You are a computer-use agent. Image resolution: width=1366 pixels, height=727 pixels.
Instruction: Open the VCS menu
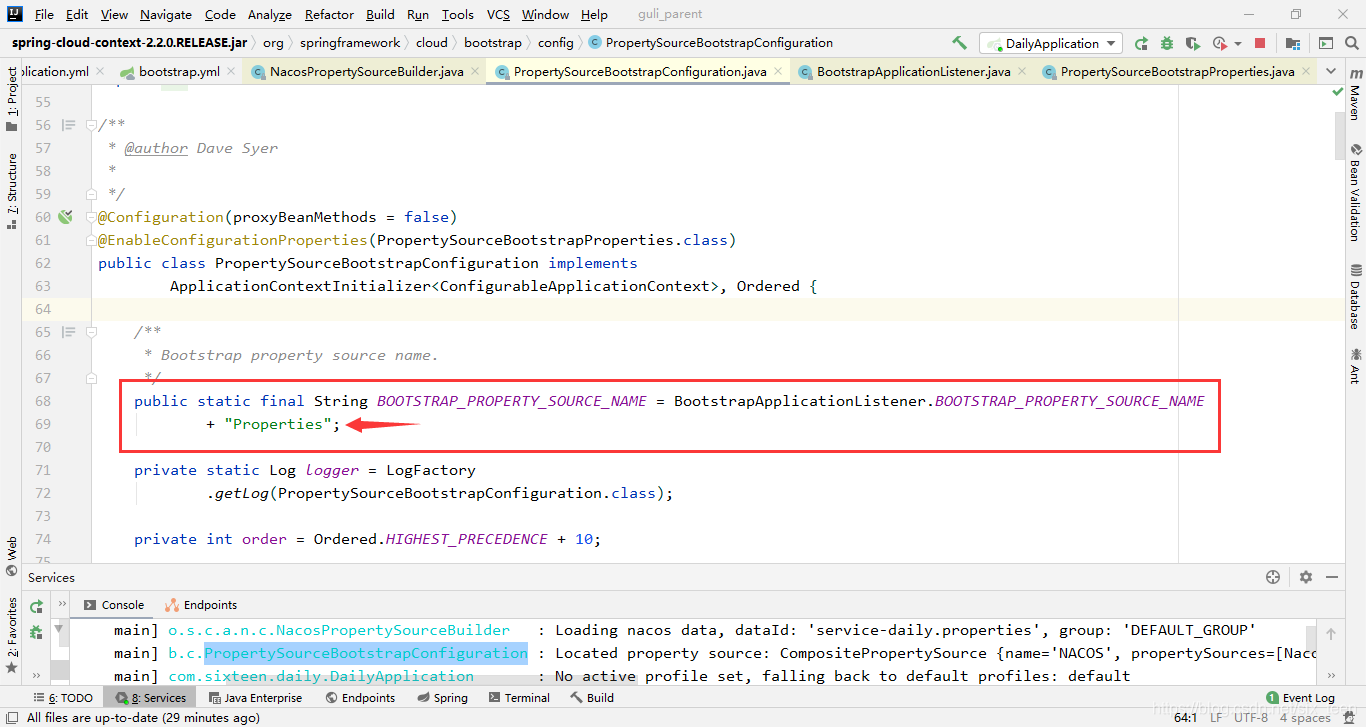tap(498, 14)
